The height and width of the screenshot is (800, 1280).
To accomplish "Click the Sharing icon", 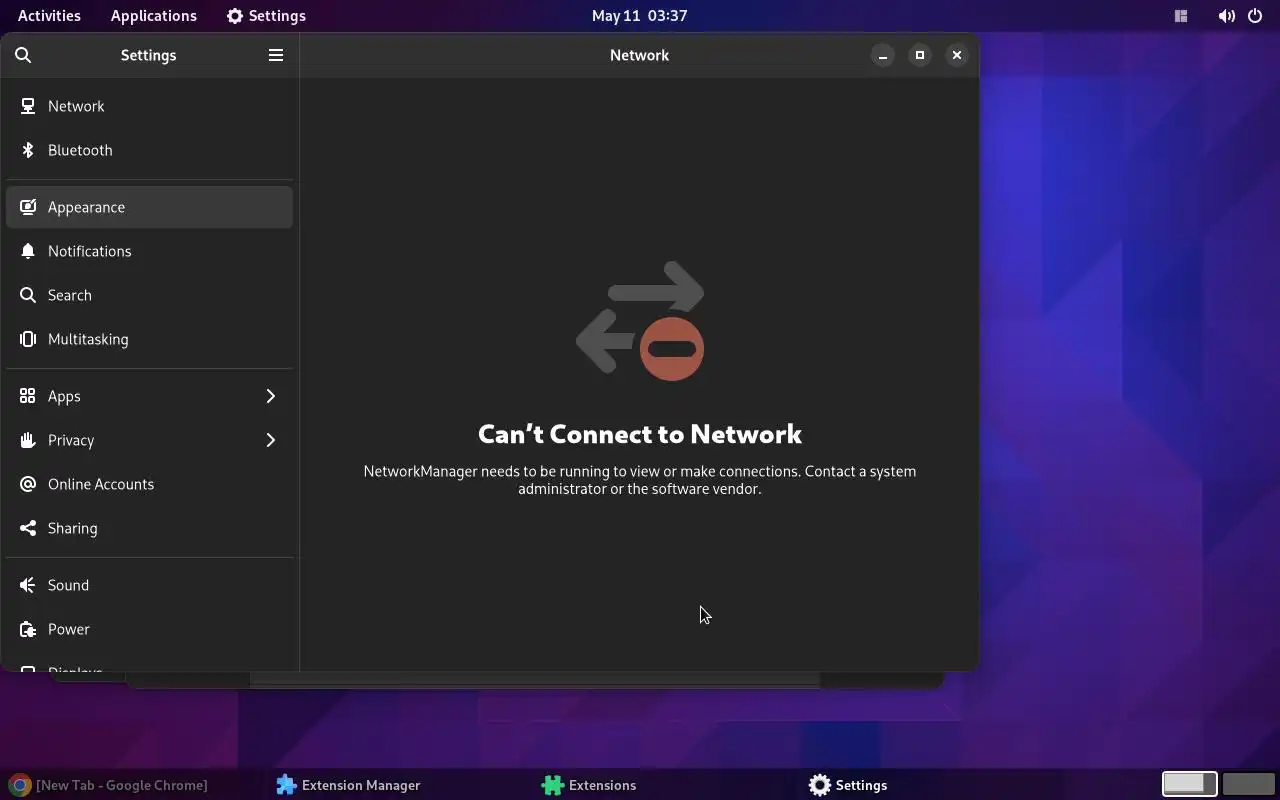I will [x=28, y=528].
